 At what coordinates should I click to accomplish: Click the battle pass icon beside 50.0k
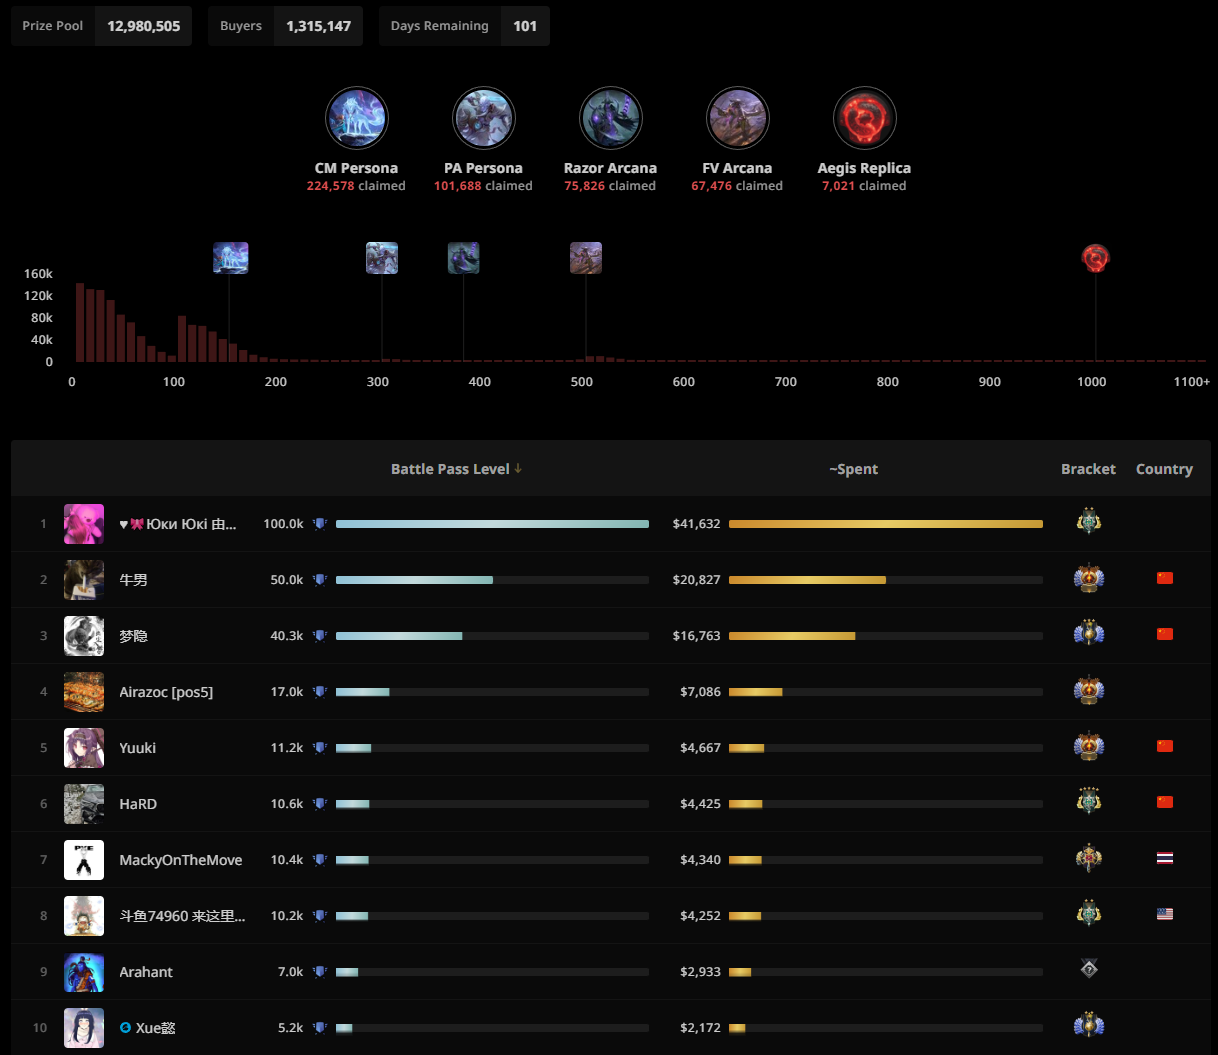click(320, 580)
